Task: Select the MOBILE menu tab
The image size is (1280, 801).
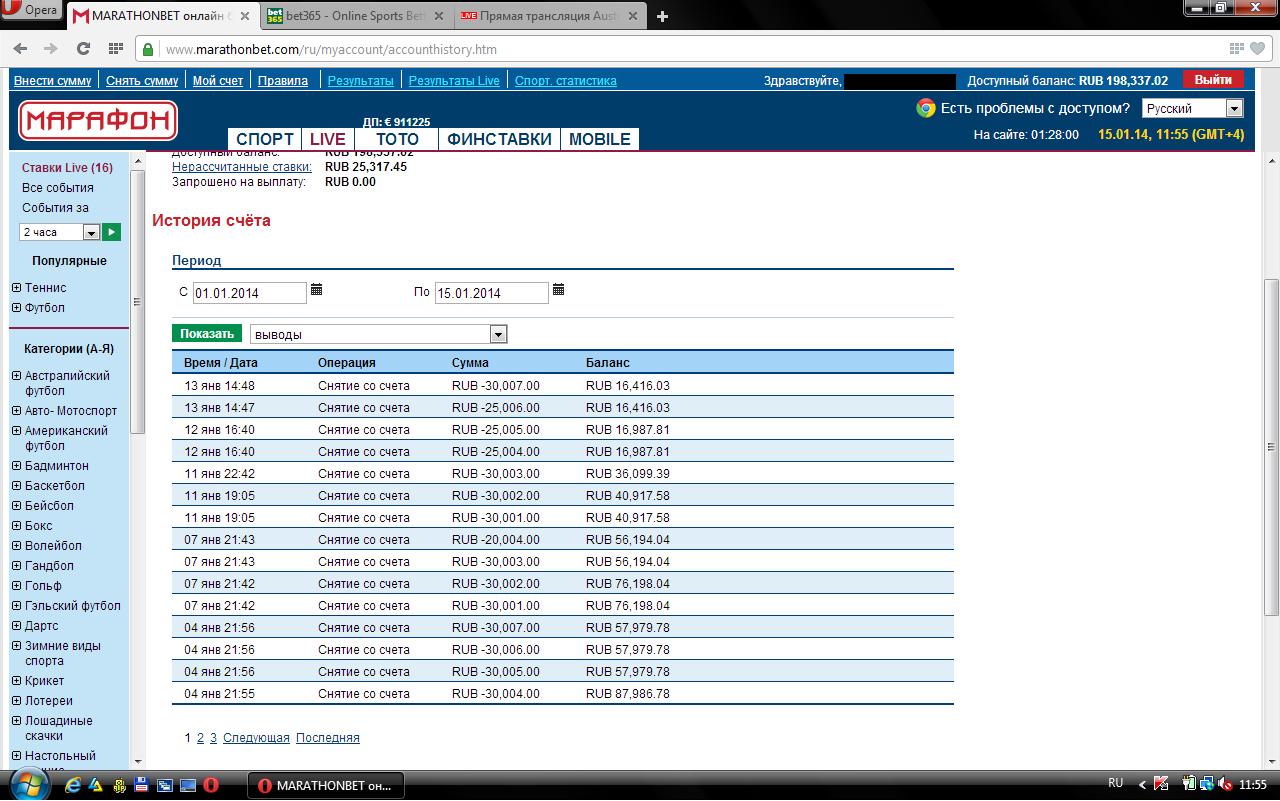Action: (x=600, y=139)
